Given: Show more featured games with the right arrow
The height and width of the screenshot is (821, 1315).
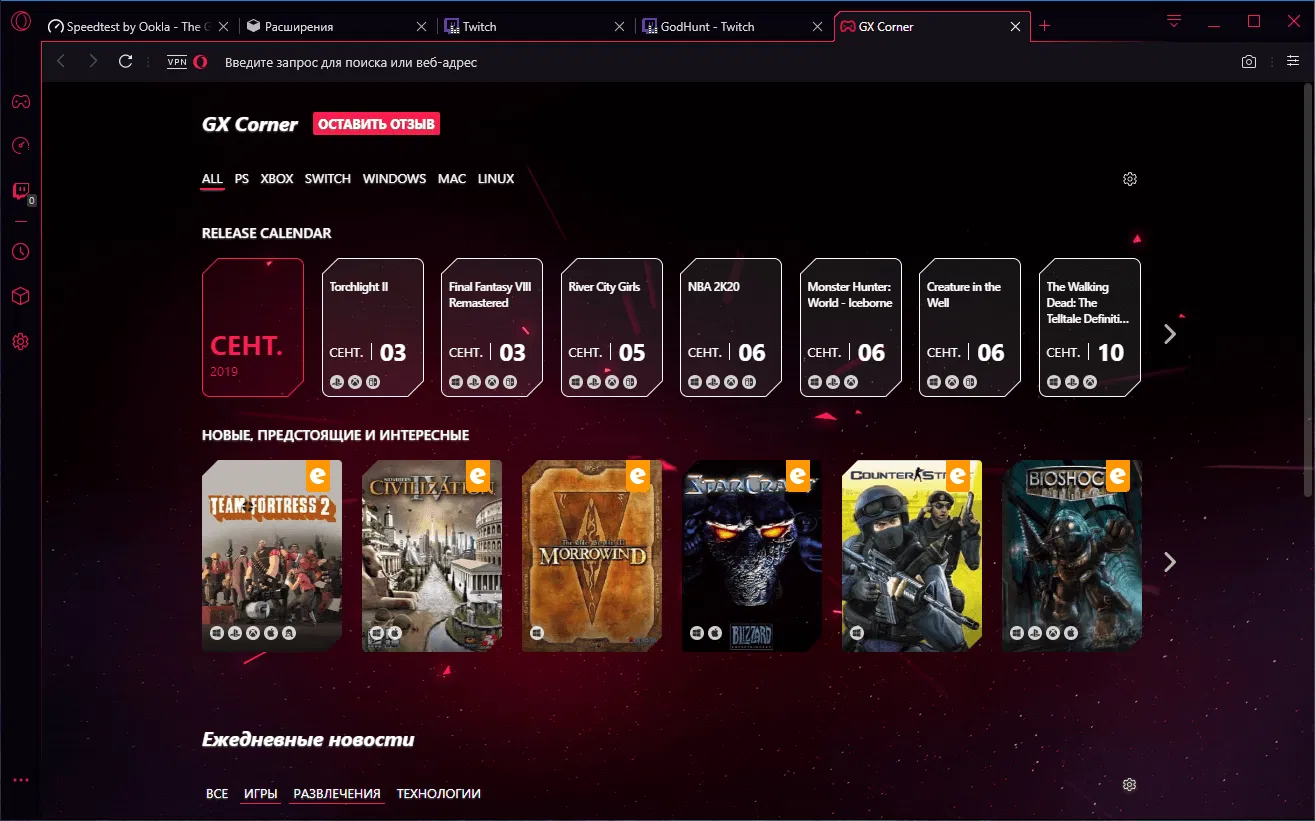Looking at the screenshot, I should 1170,562.
